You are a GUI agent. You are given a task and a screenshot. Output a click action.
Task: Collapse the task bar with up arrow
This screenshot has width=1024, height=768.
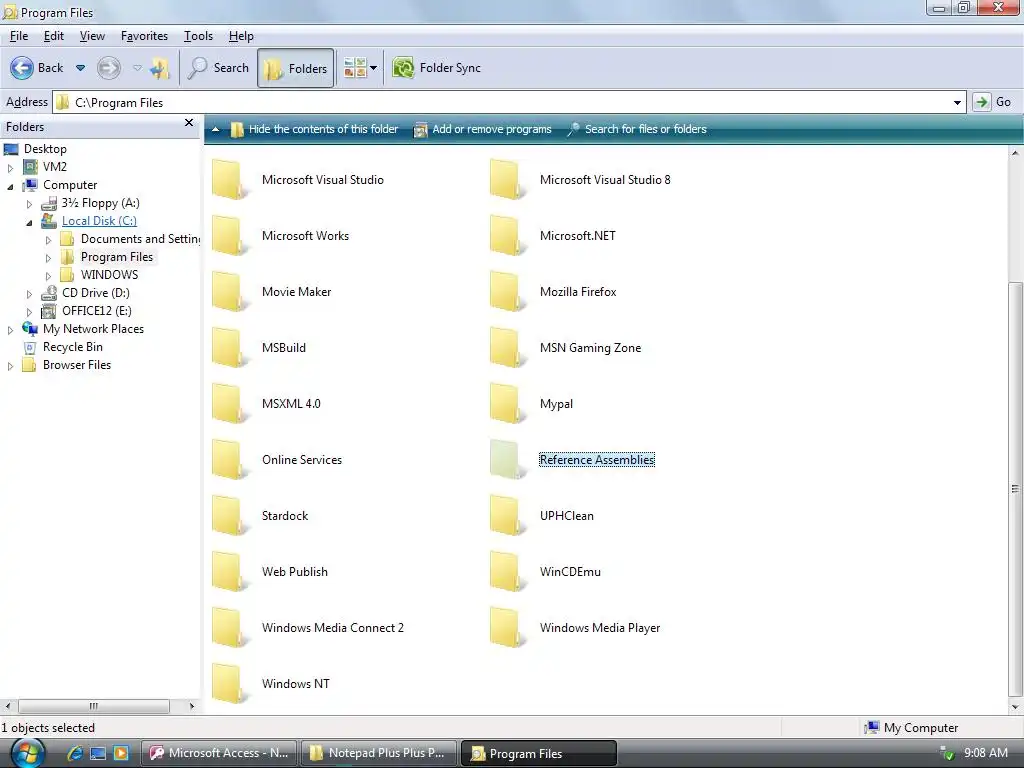click(216, 129)
